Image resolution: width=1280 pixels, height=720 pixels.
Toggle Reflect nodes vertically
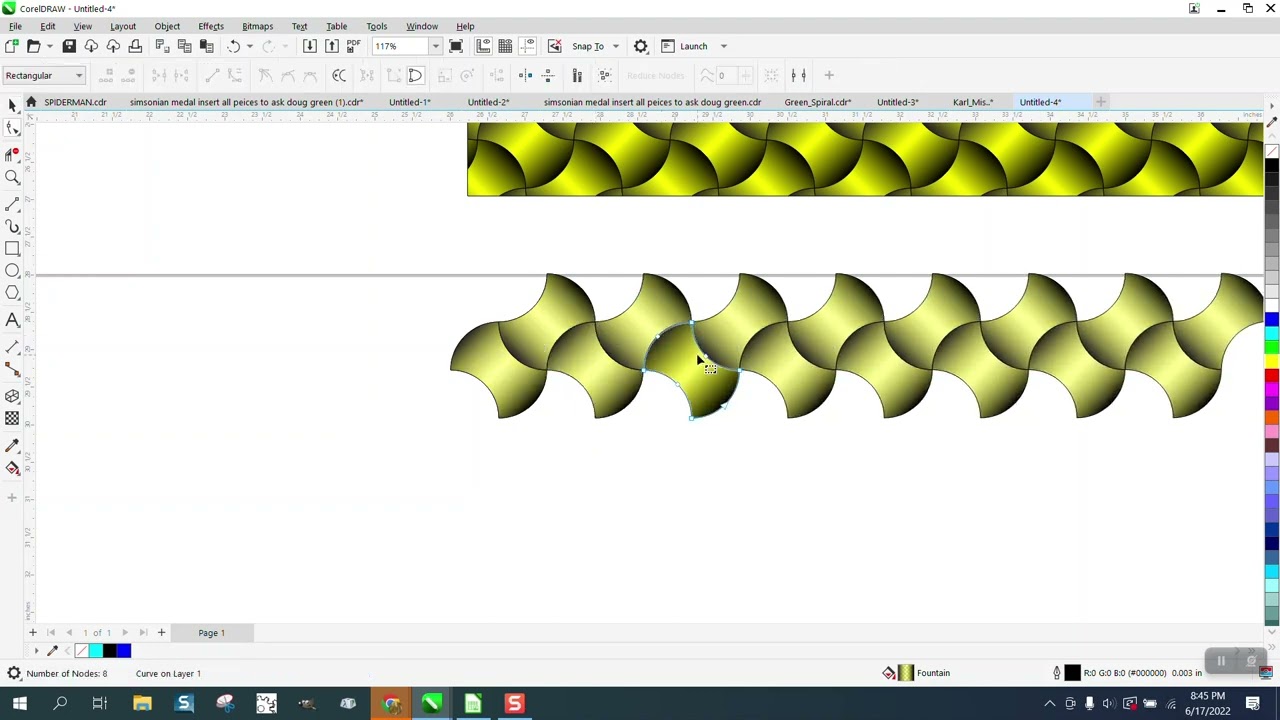click(547, 75)
